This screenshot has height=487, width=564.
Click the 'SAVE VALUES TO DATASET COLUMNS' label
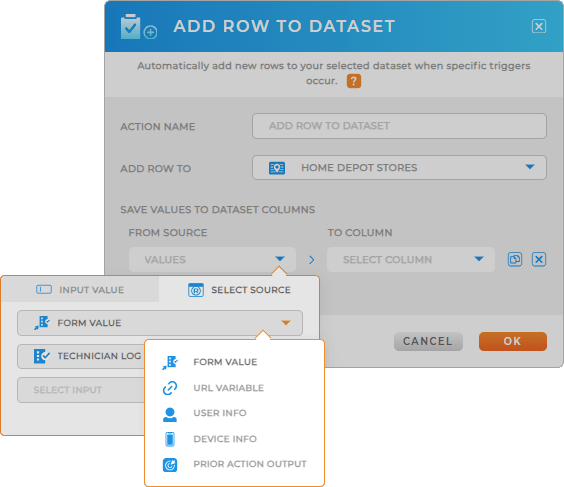click(x=218, y=210)
